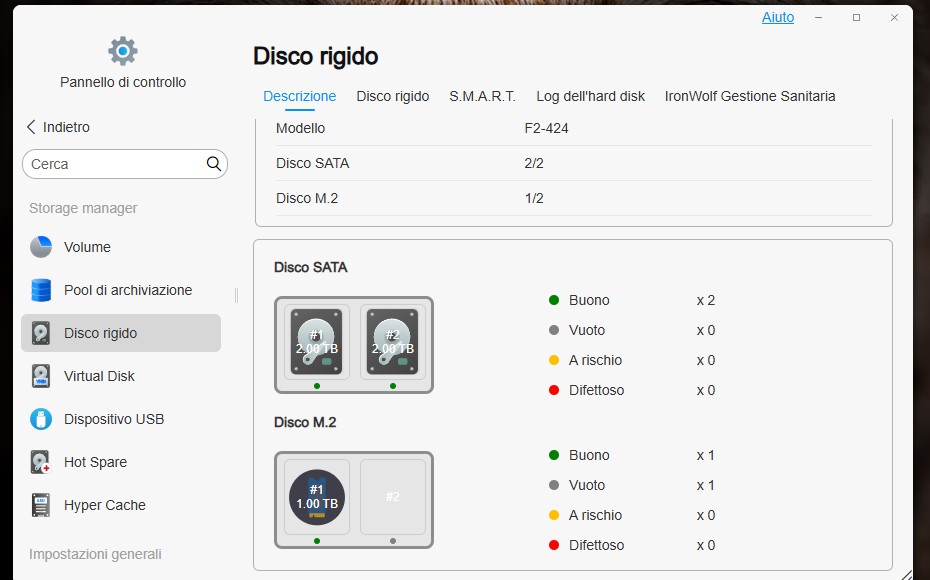Open Log dell'hard disk tab
This screenshot has height=580, width=930.
point(590,96)
